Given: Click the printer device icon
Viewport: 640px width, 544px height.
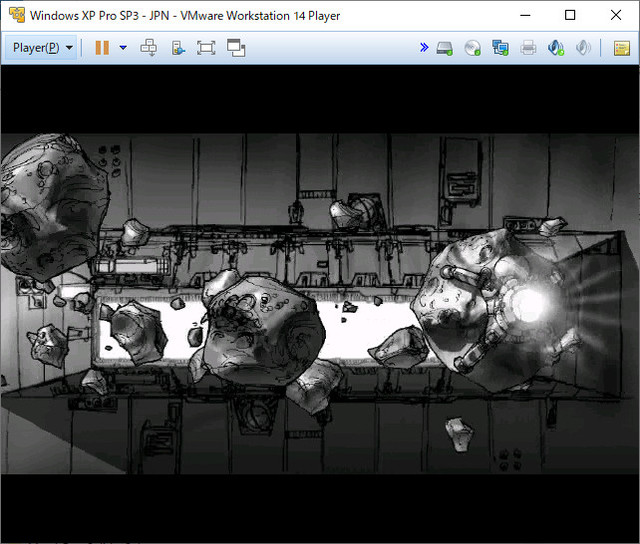Looking at the screenshot, I should (x=528, y=48).
